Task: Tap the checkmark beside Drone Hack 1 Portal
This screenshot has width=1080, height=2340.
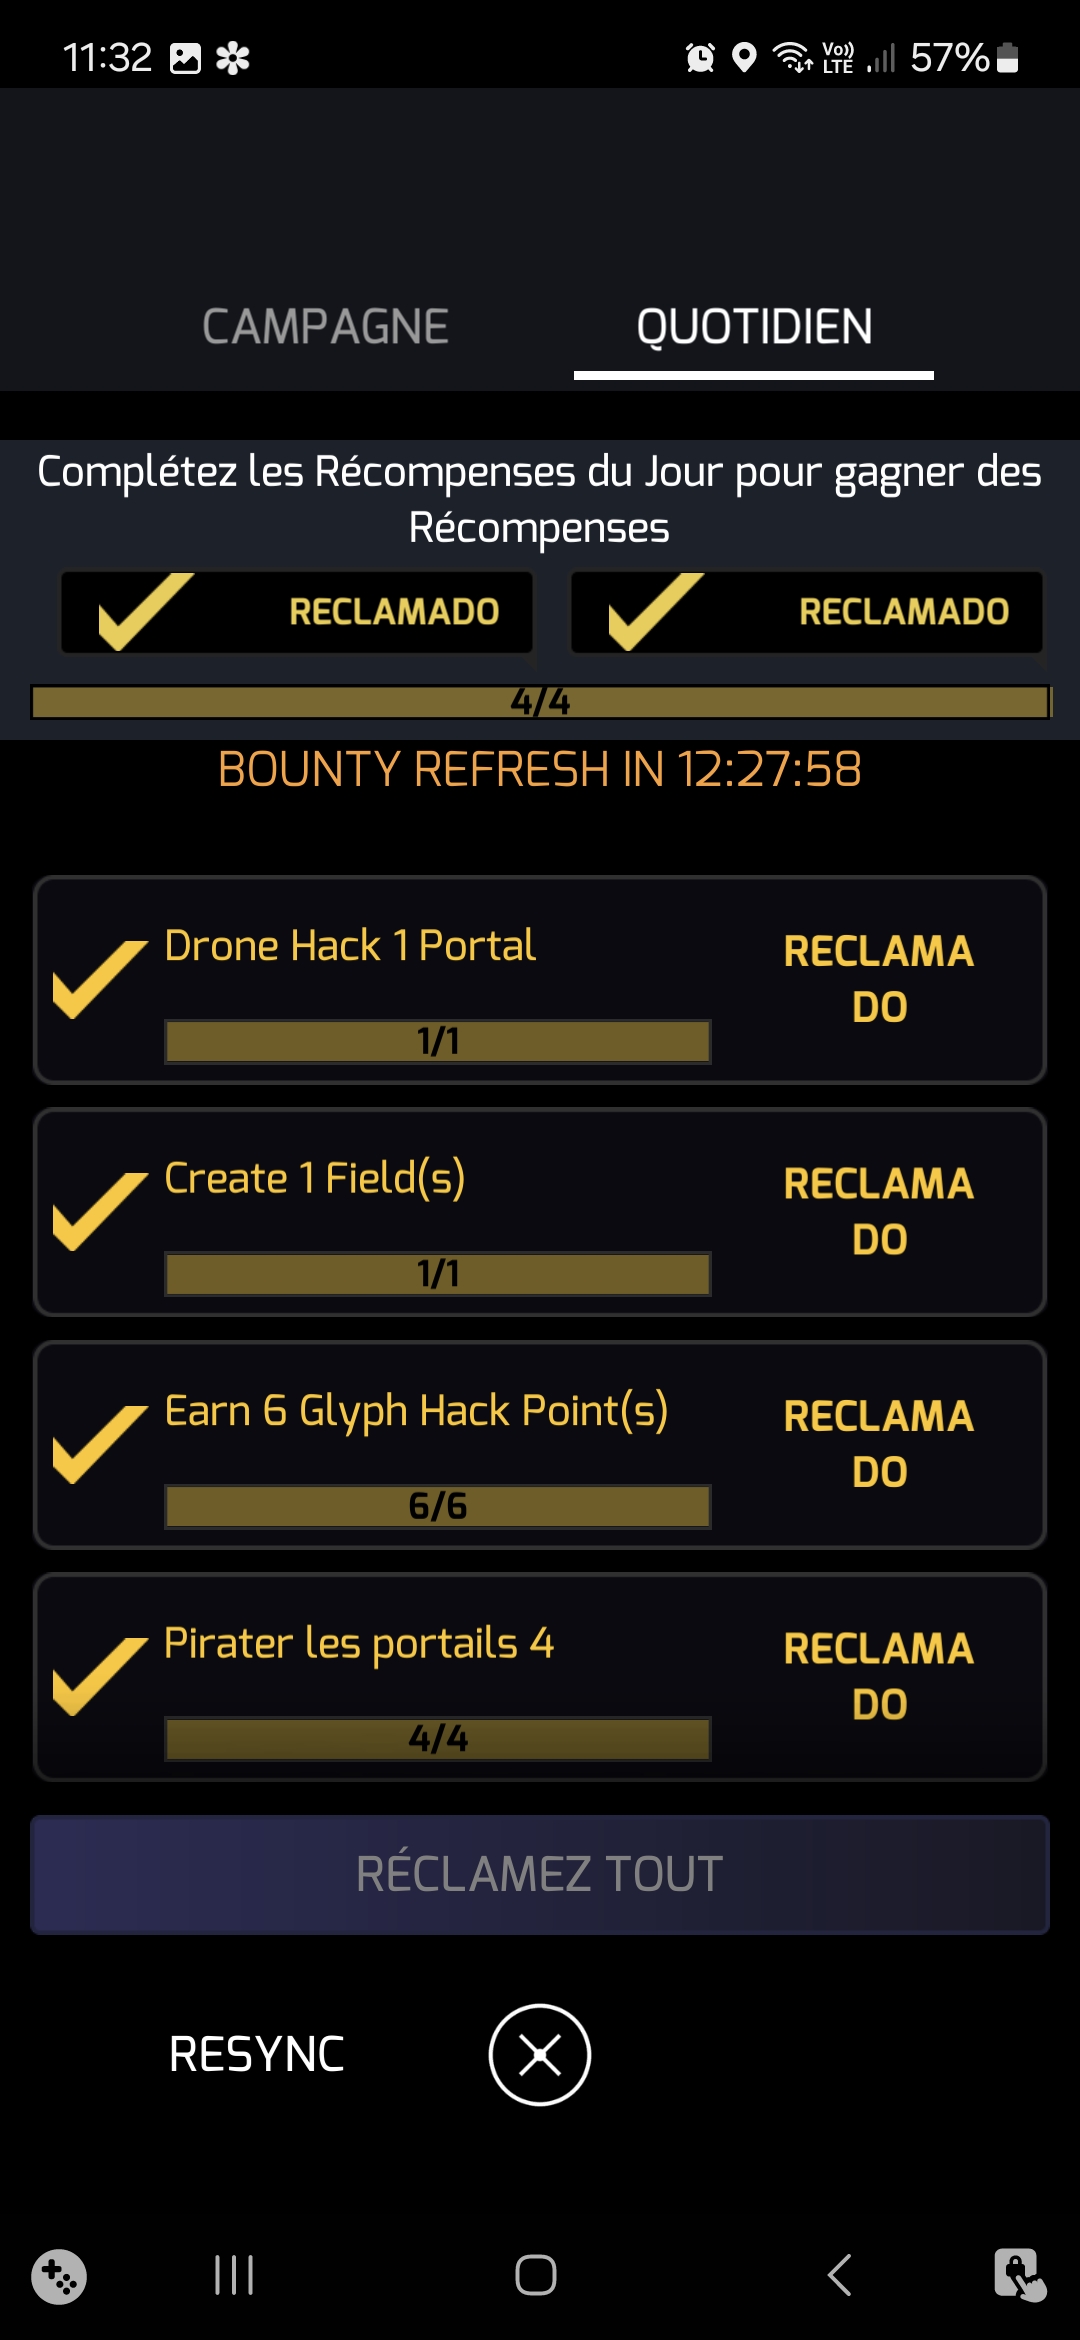Action: tap(99, 978)
